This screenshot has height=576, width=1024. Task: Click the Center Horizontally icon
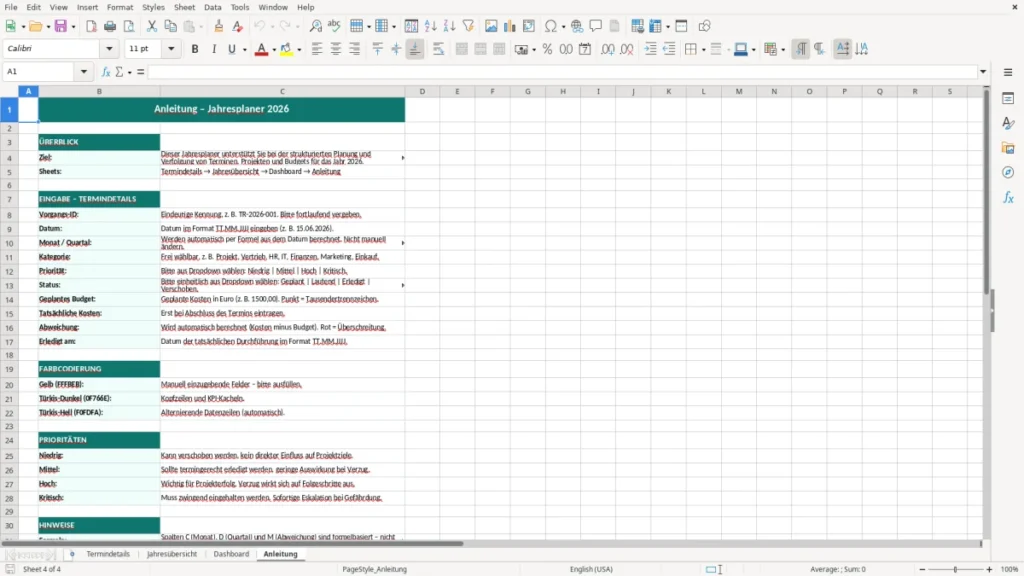[x=336, y=49]
